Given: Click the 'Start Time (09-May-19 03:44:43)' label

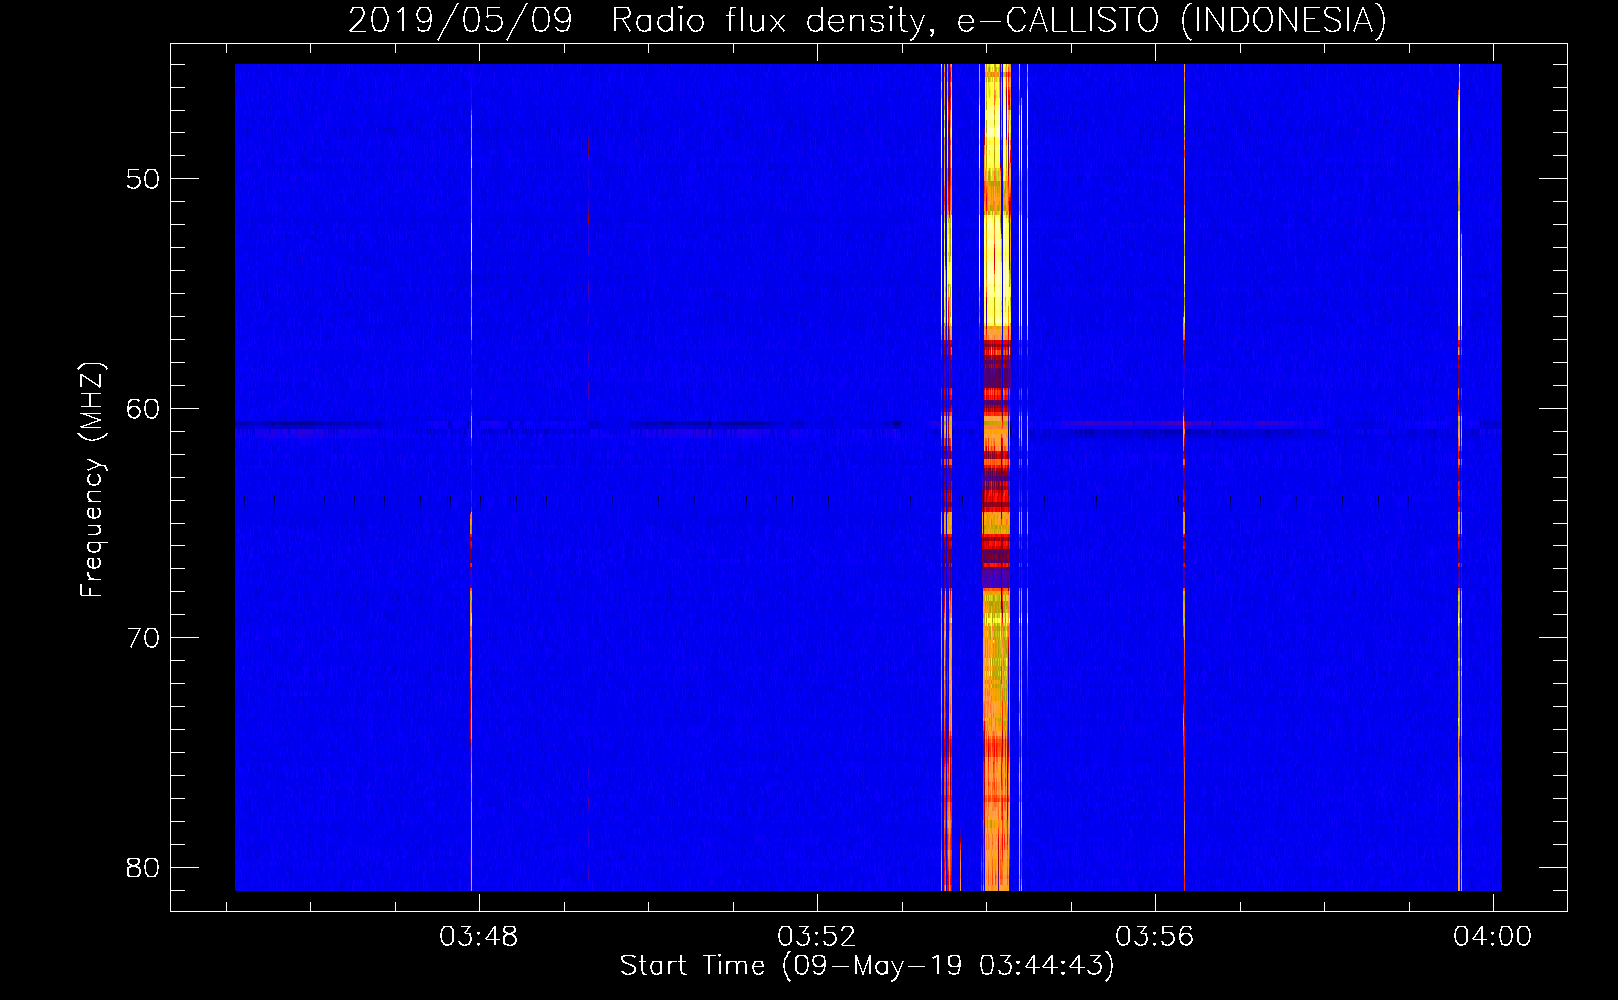Looking at the screenshot, I should point(866,965).
